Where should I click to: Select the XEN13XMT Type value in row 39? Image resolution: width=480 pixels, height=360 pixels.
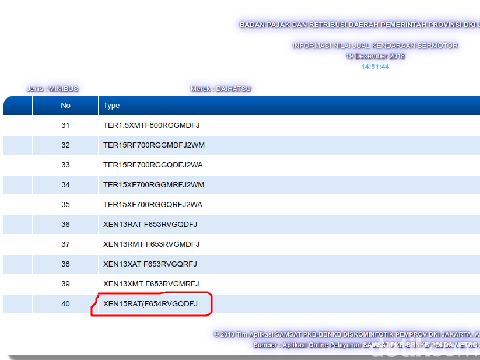tap(151, 284)
